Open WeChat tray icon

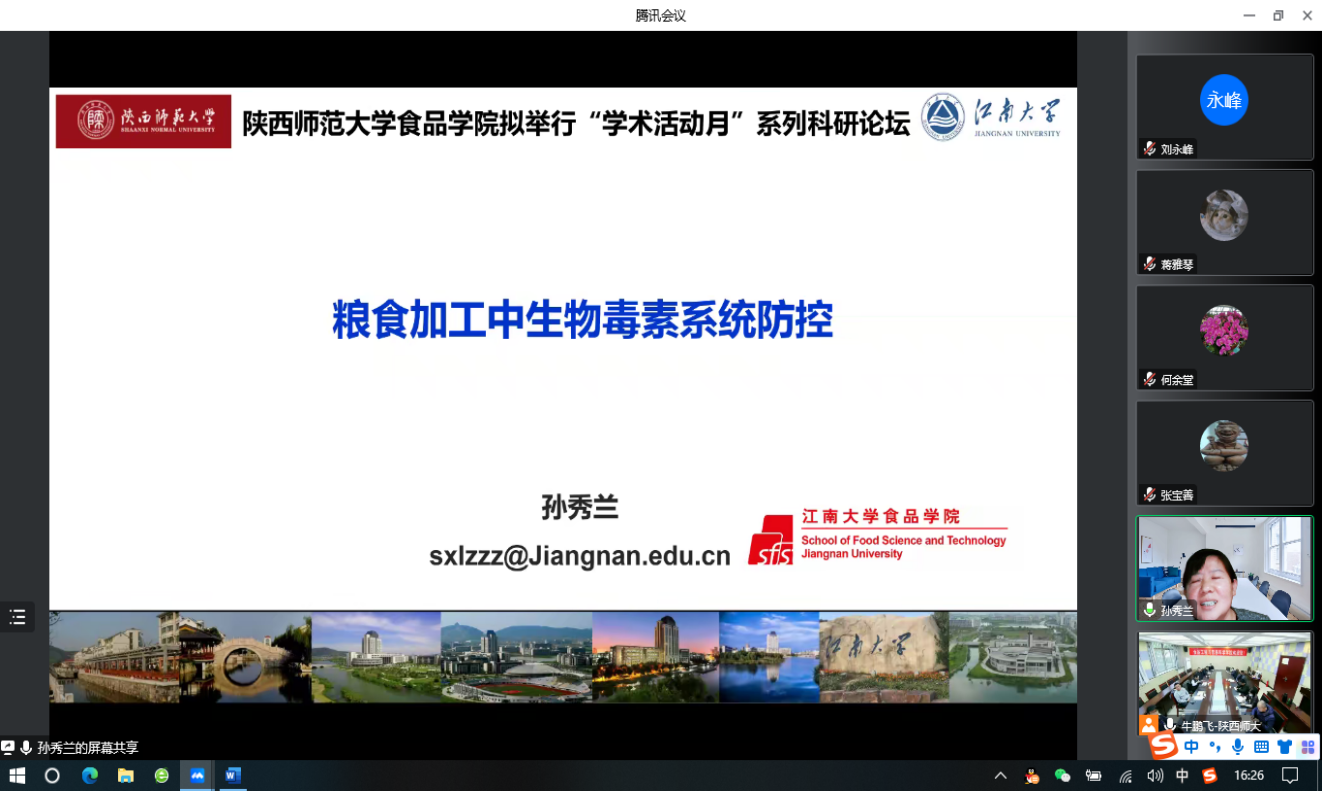(x=1063, y=776)
